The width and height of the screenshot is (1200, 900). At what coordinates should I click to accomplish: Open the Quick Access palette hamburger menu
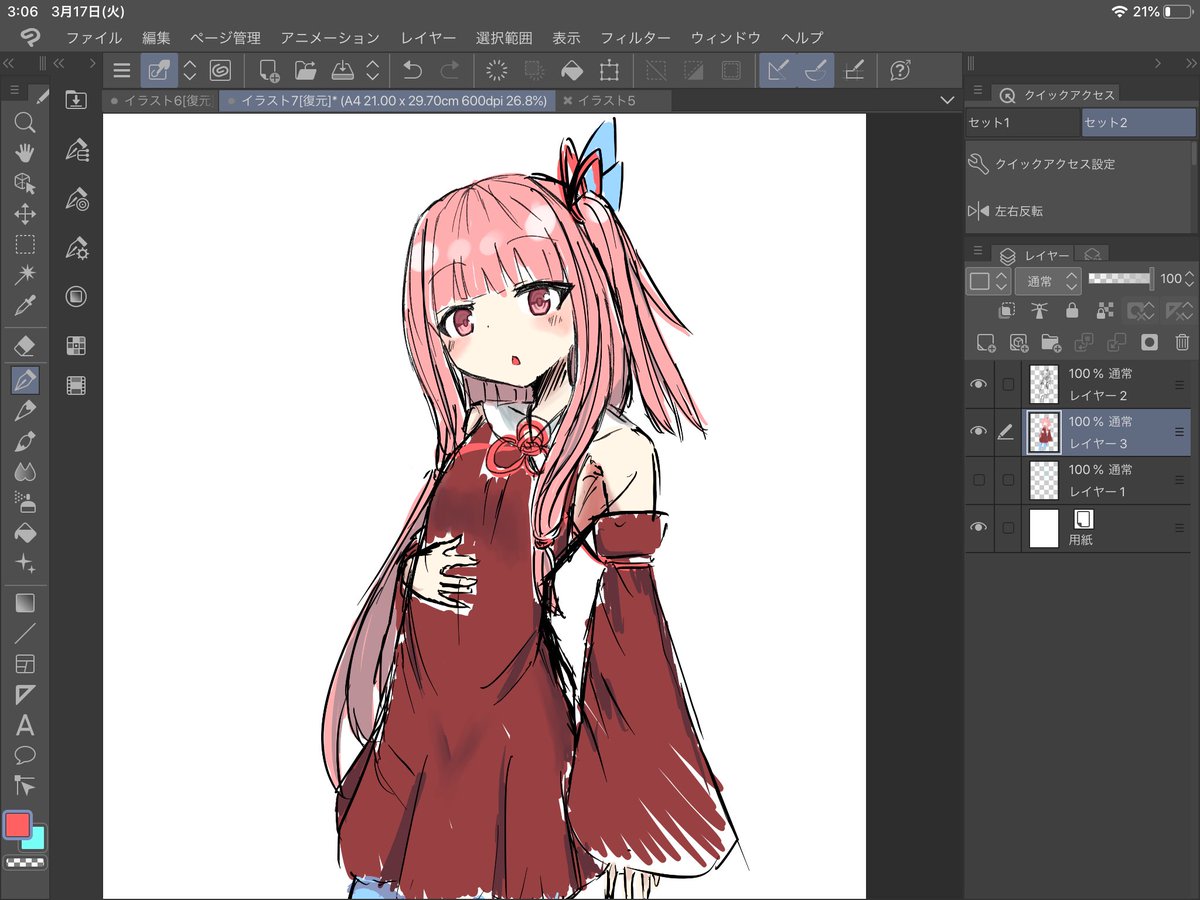click(978, 90)
